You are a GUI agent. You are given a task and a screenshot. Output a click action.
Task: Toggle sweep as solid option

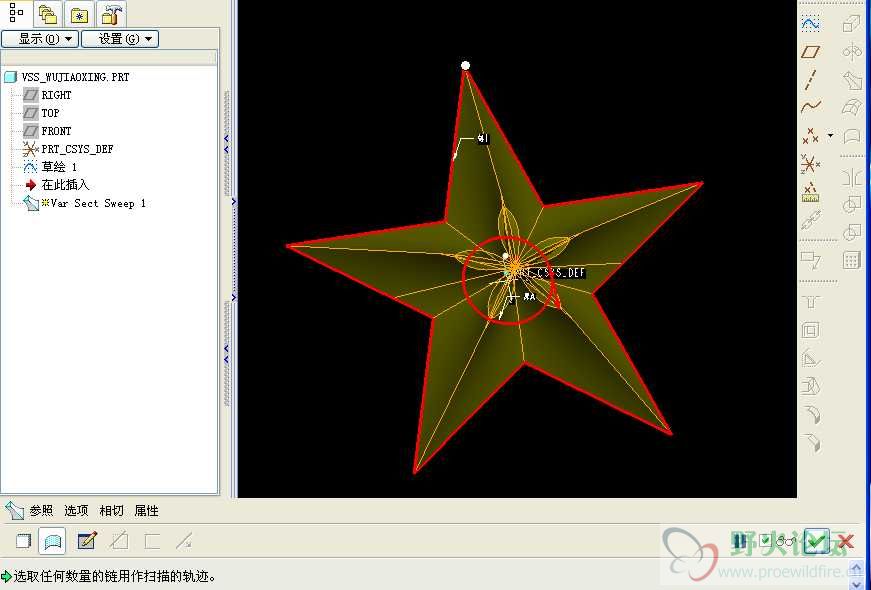coord(23,541)
